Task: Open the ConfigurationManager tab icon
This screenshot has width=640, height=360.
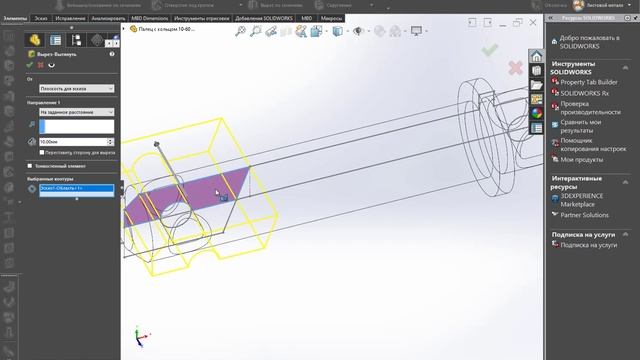Action: 76,40
